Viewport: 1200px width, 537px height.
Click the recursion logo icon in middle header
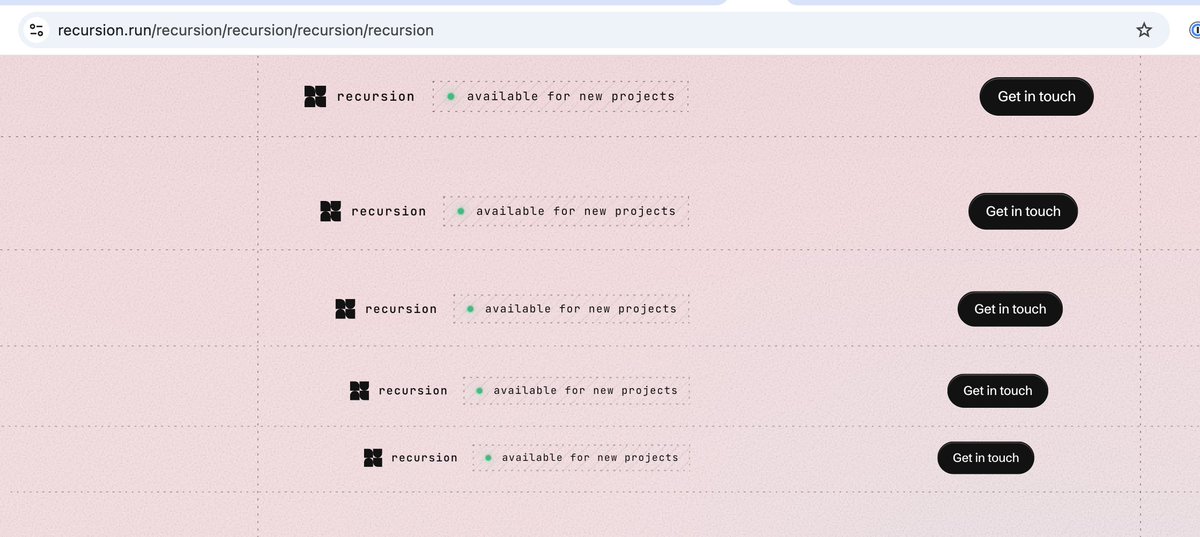(x=345, y=309)
